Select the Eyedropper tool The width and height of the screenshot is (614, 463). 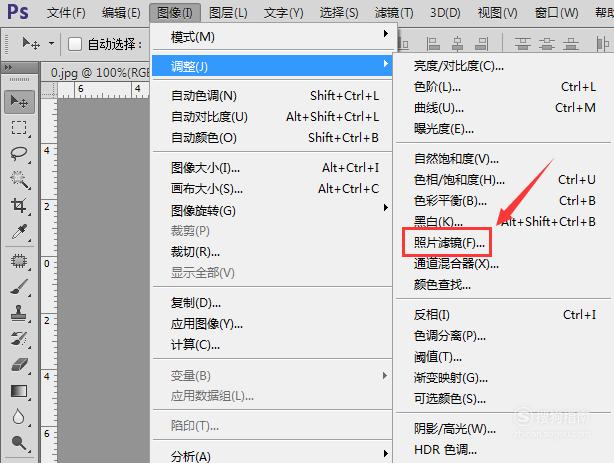click(x=19, y=232)
